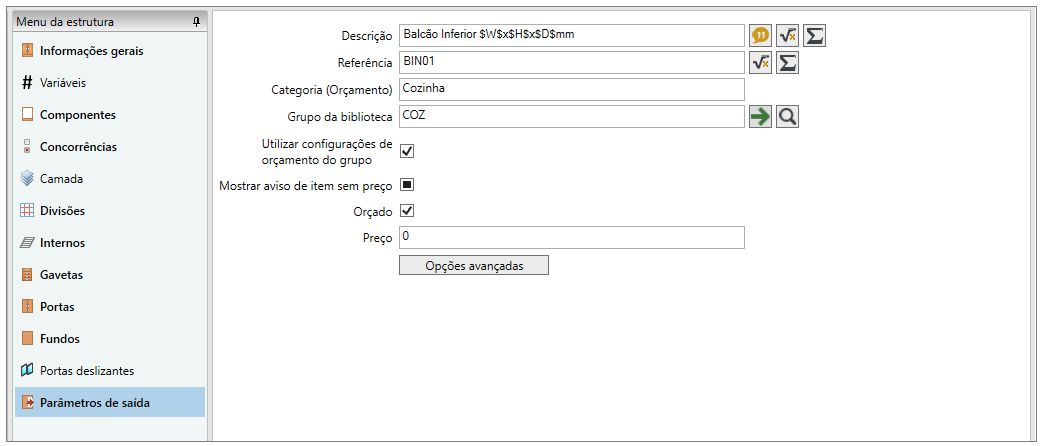
Task: Click the Categoria (Orçamento) text field
Action: coord(571,90)
